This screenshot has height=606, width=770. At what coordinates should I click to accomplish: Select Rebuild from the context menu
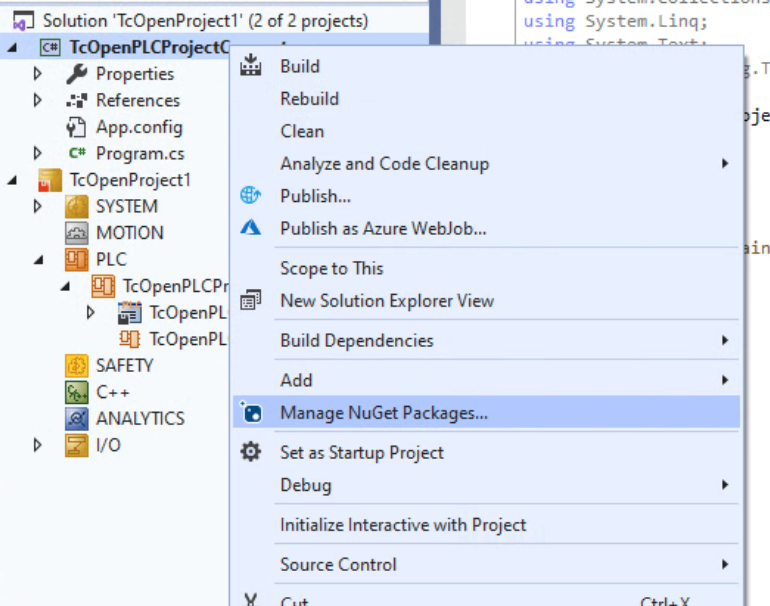click(486, 99)
